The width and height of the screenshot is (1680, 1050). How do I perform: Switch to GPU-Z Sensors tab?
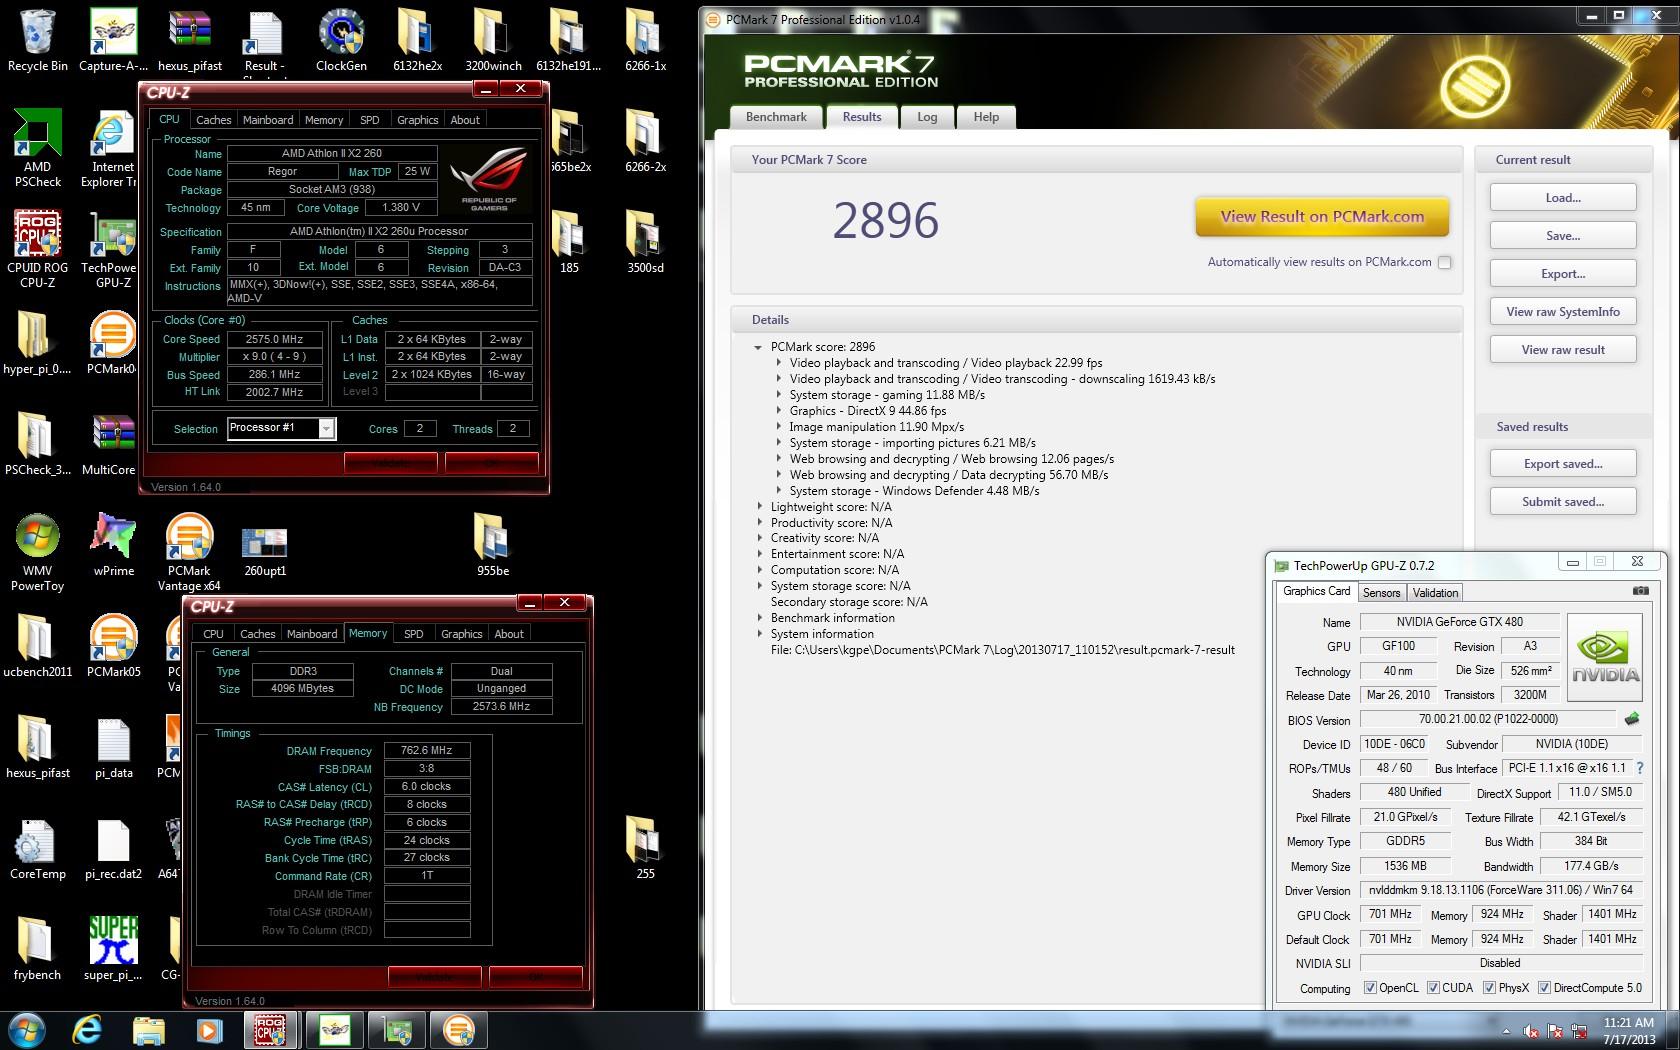pyautogui.click(x=1381, y=593)
